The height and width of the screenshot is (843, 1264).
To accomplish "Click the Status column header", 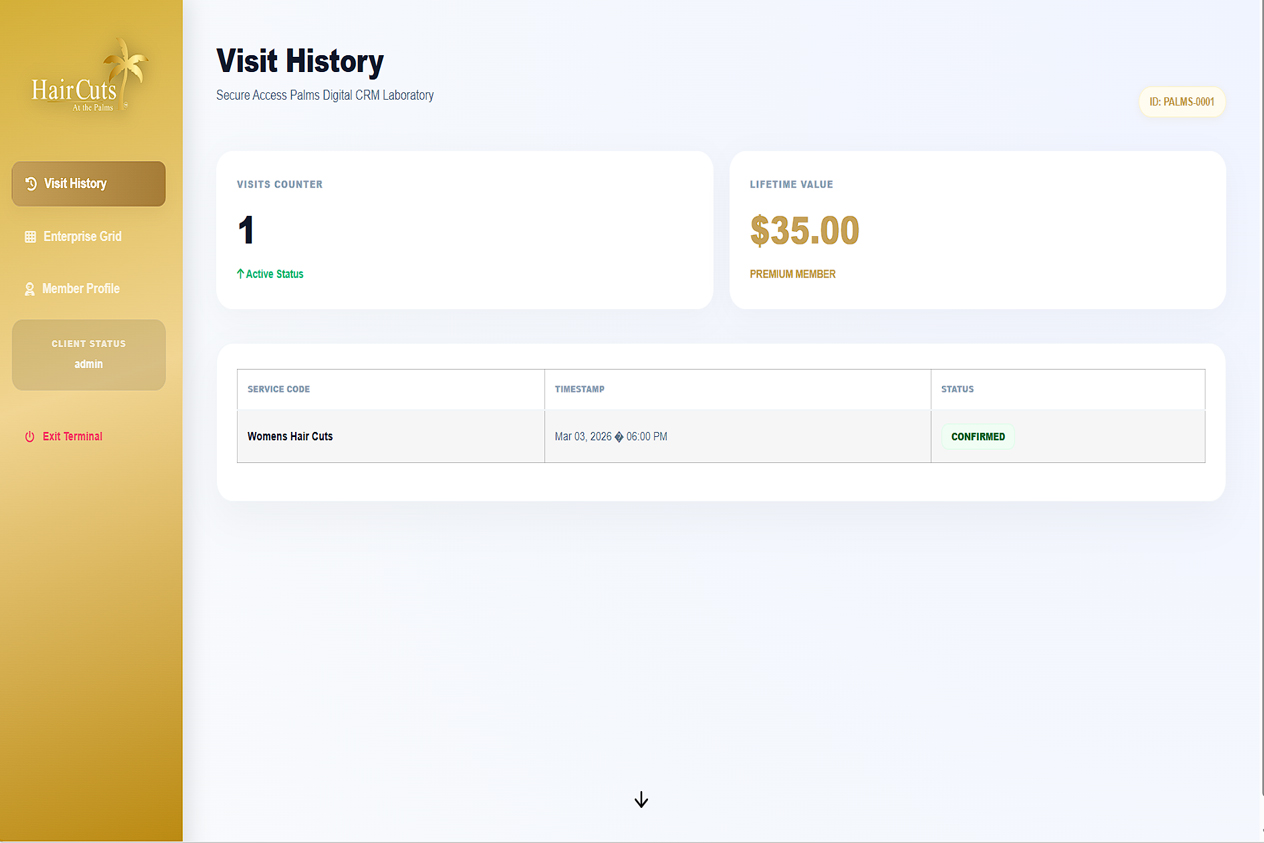I will (x=957, y=389).
